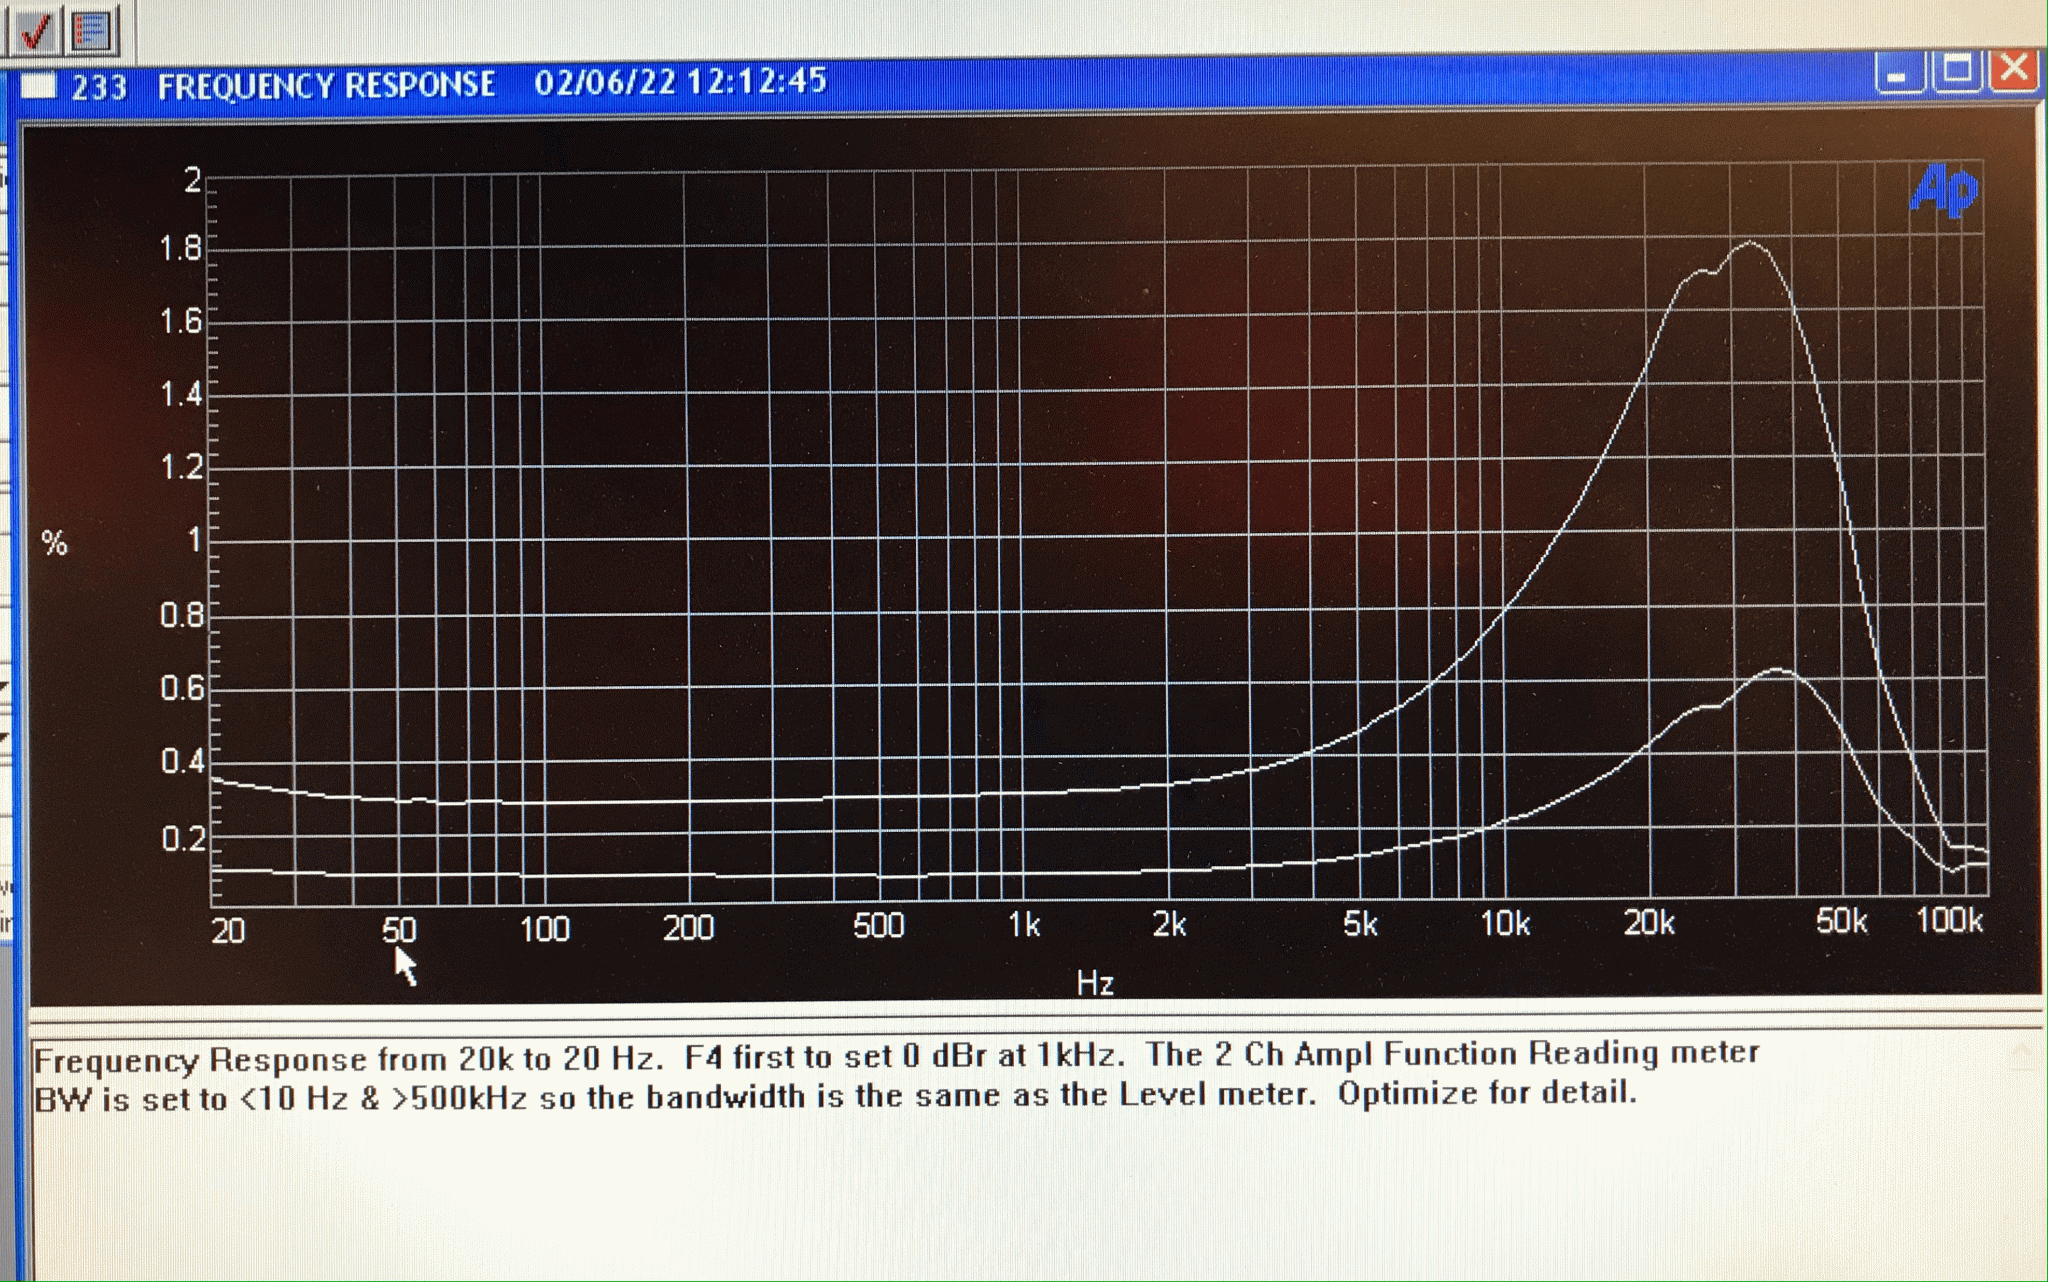Screen dimensions: 2048x1282
Task: Click the 10k frequency axis label
Action: 1504,923
